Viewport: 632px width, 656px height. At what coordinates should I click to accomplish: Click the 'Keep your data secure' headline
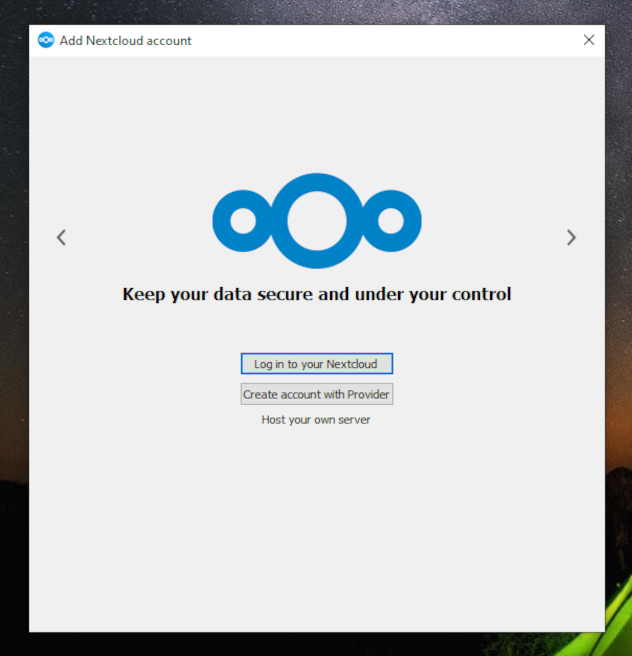click(317, 295)
